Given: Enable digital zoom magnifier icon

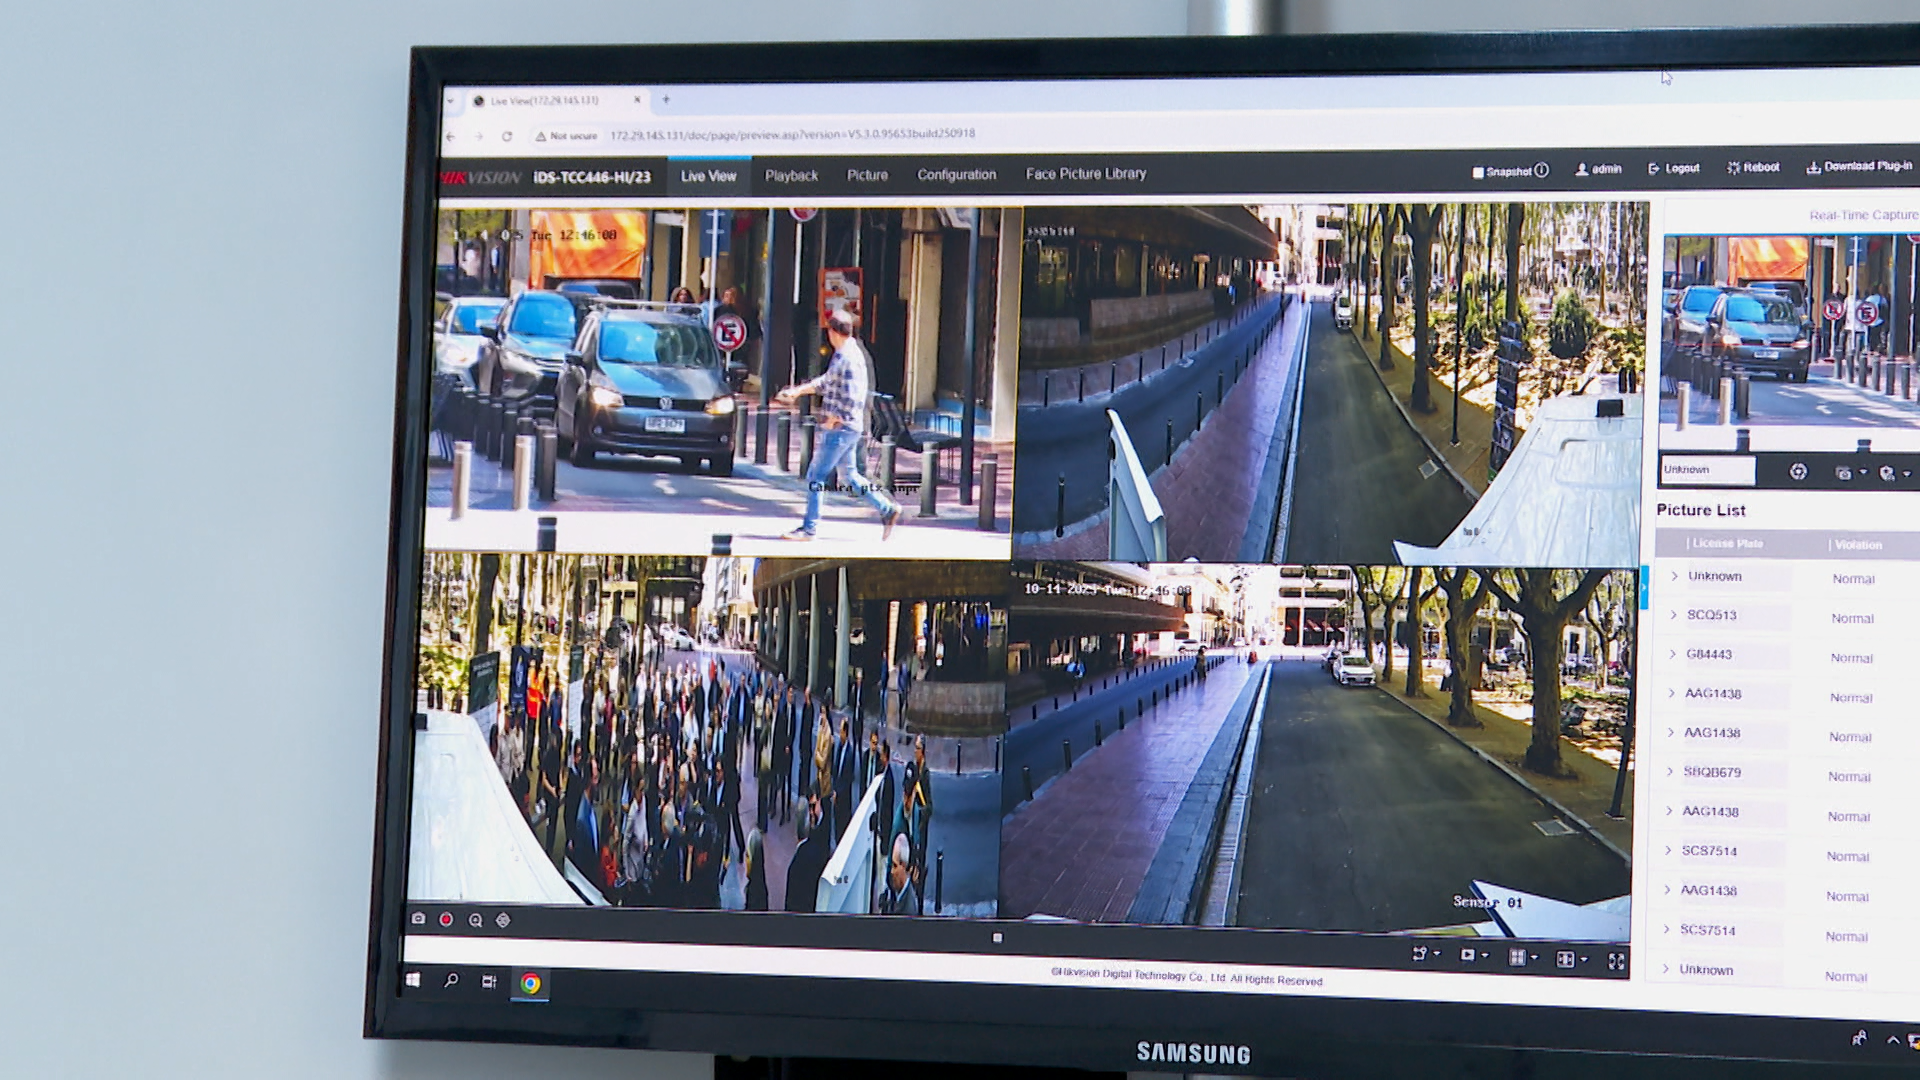Looking at the screenshot, I should point(475,920).
